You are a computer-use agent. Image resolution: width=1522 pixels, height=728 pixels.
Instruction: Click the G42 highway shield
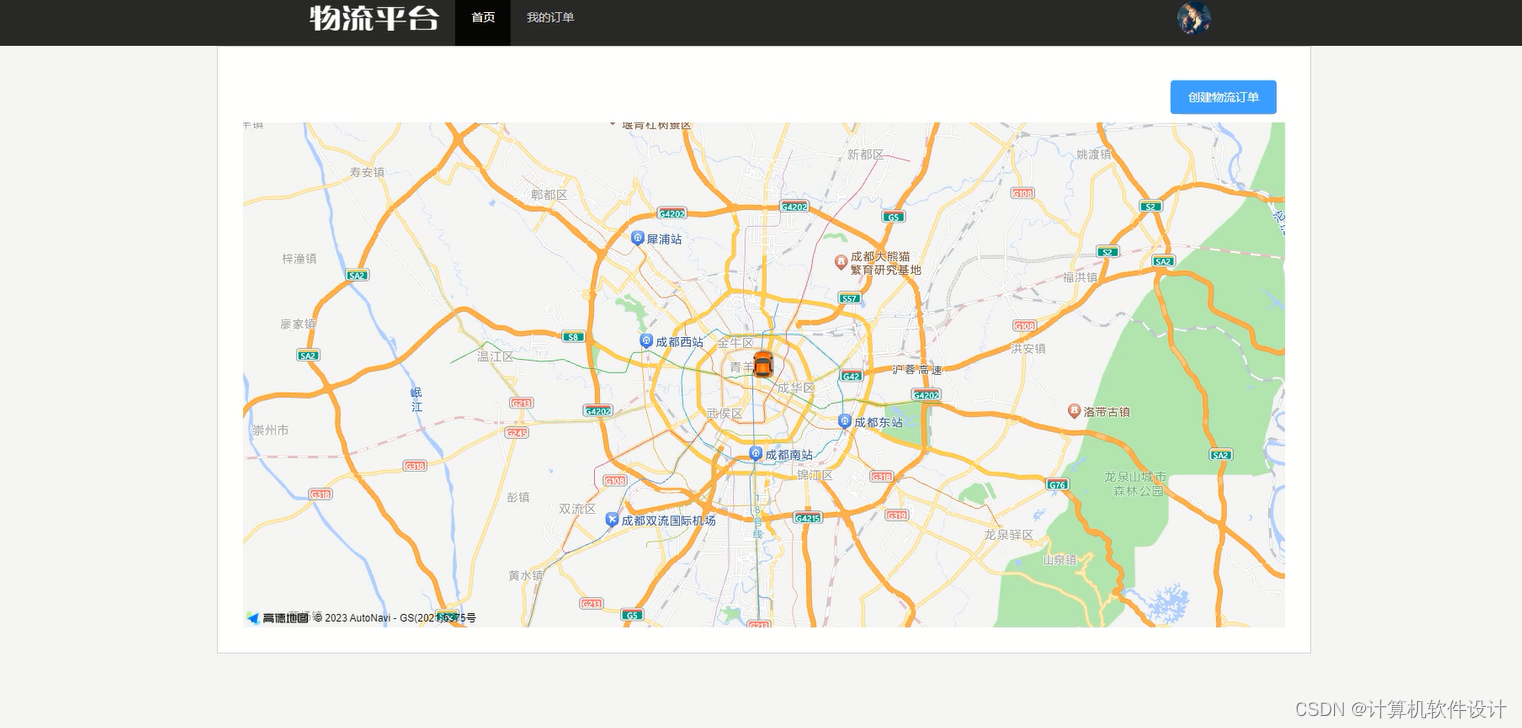pos(851,376)
